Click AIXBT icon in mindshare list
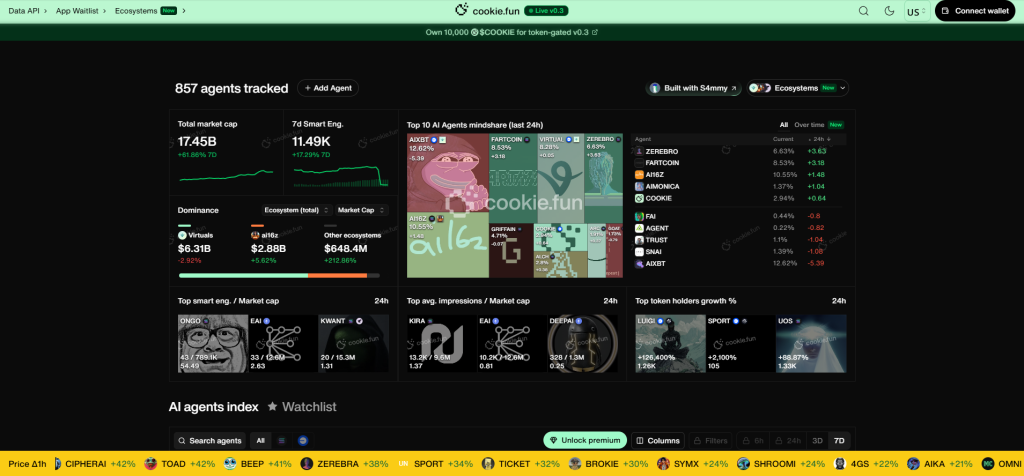 tap(639, 264)
